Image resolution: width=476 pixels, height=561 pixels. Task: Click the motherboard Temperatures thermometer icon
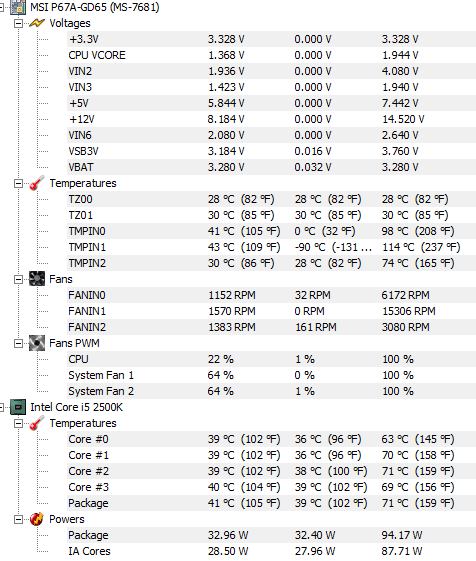pyautogui.click(x=37, y=183)
